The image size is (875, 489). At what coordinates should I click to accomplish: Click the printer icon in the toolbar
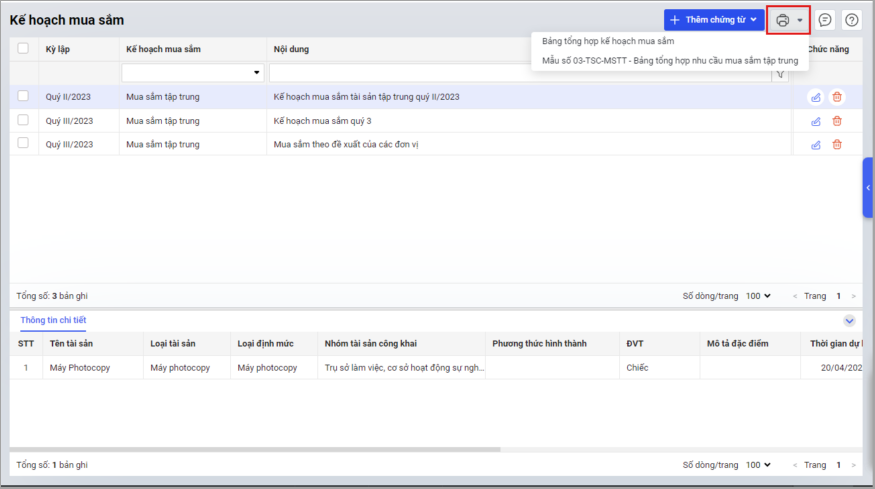pos(782,20)
